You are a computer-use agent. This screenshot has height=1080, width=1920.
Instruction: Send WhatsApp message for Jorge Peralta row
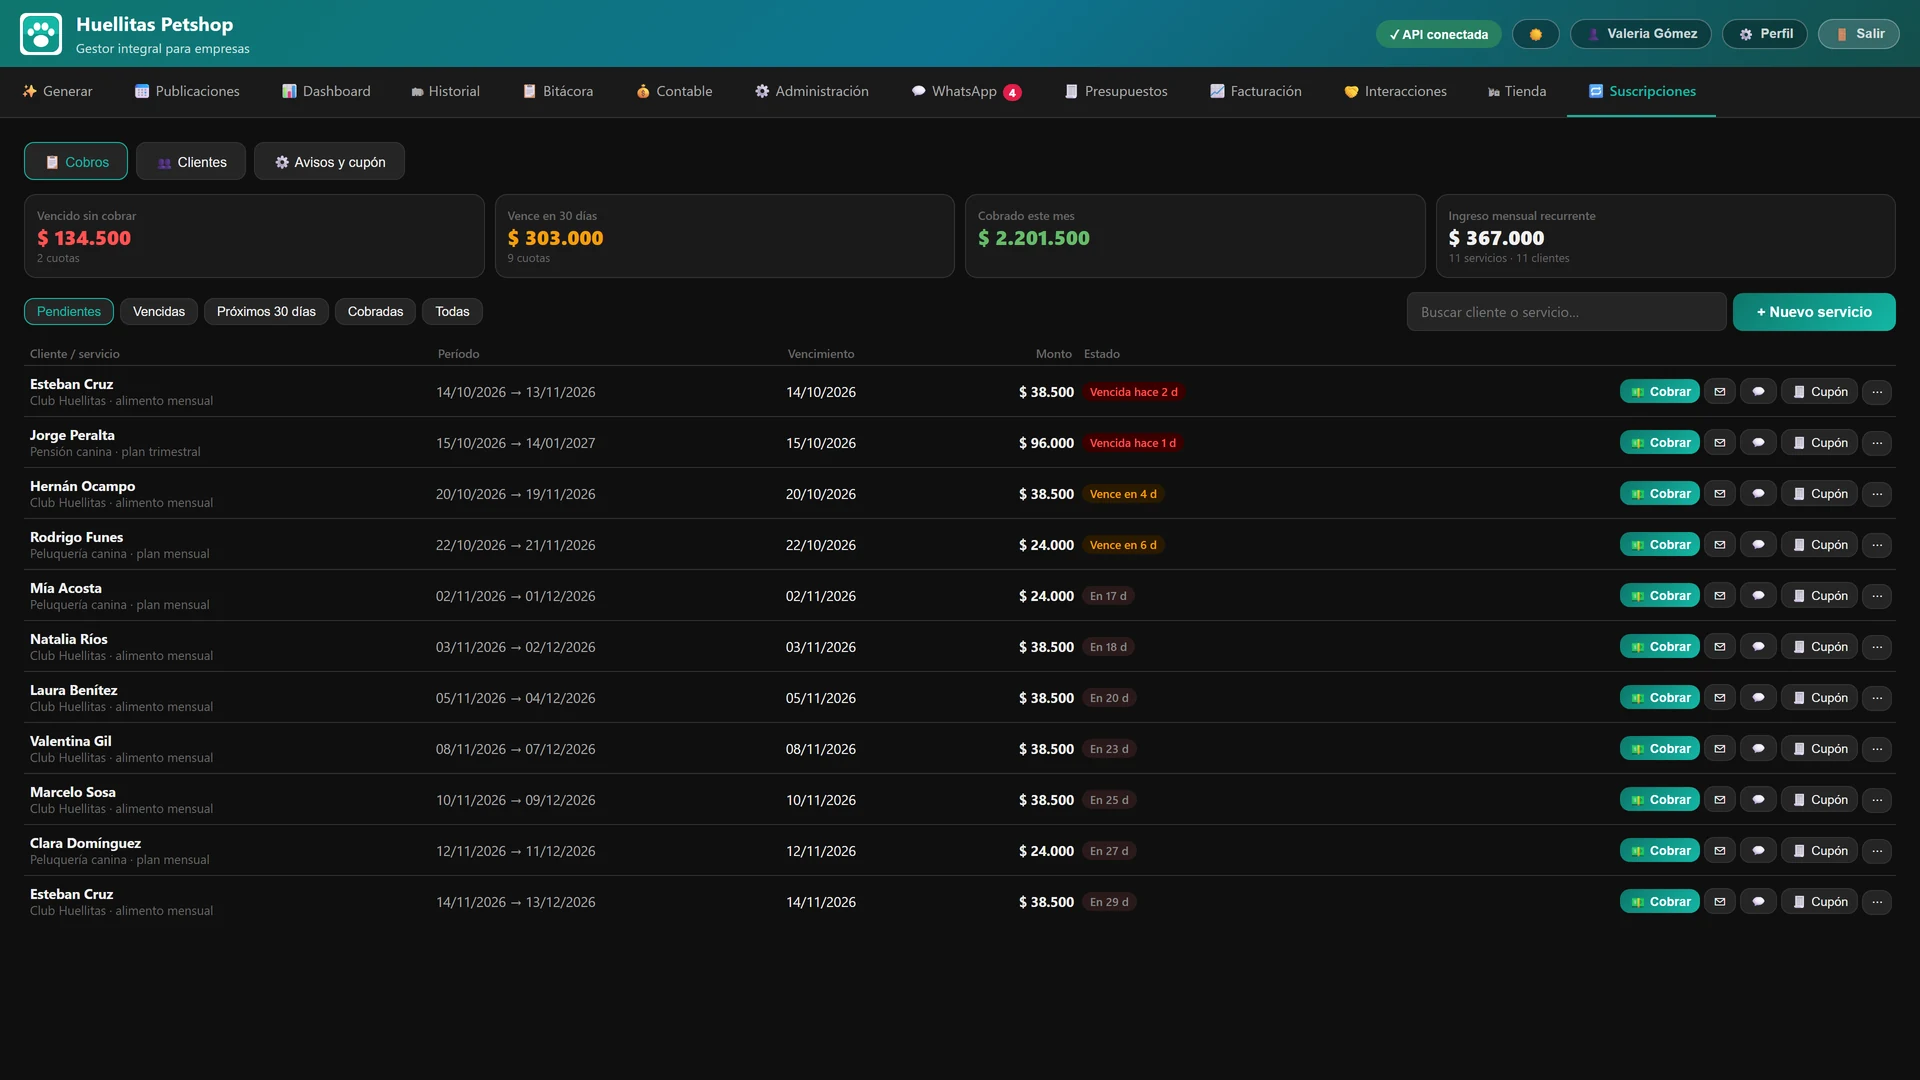[1758, 443]
